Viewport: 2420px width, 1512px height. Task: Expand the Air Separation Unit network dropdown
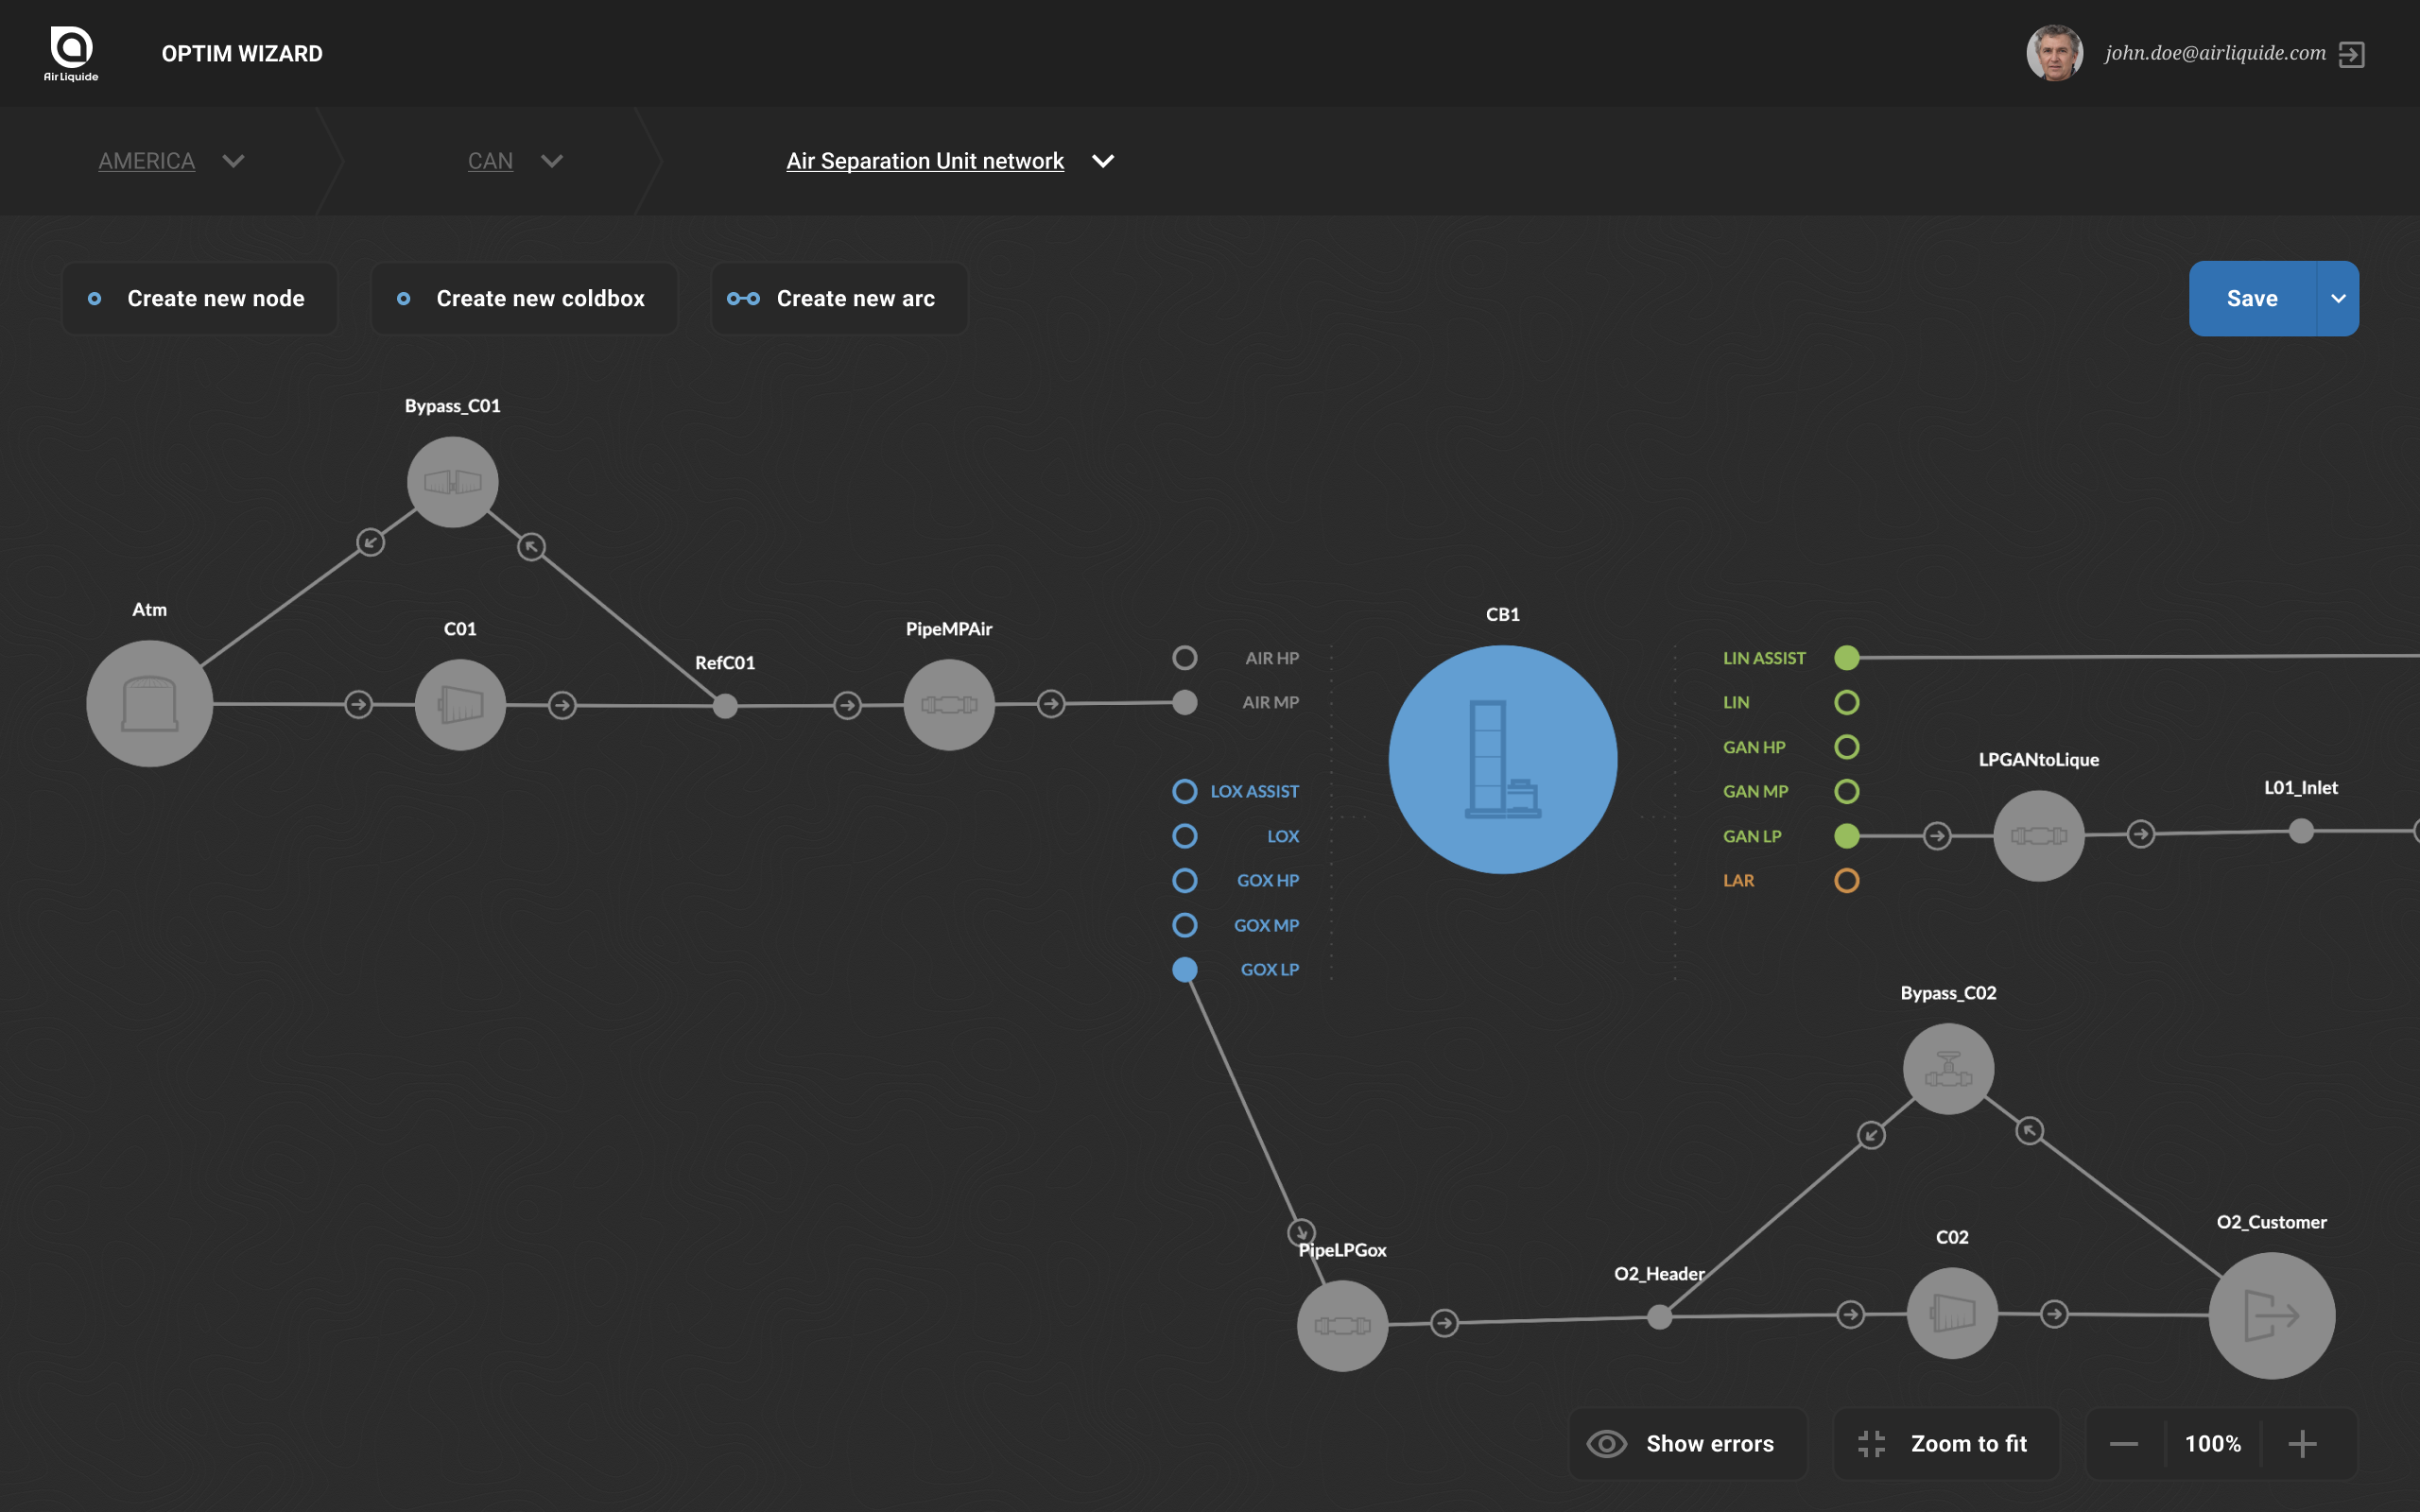pyautogui.click(x=1102, y=161)
